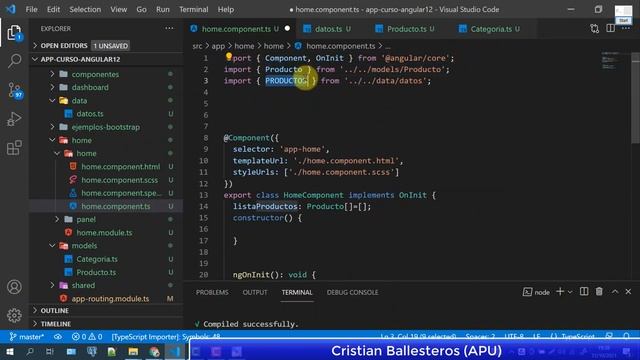Open Source Control view with 97 badge
This screenshot has height=360, width=640.
pyautogui.click(x=15, y=90)
